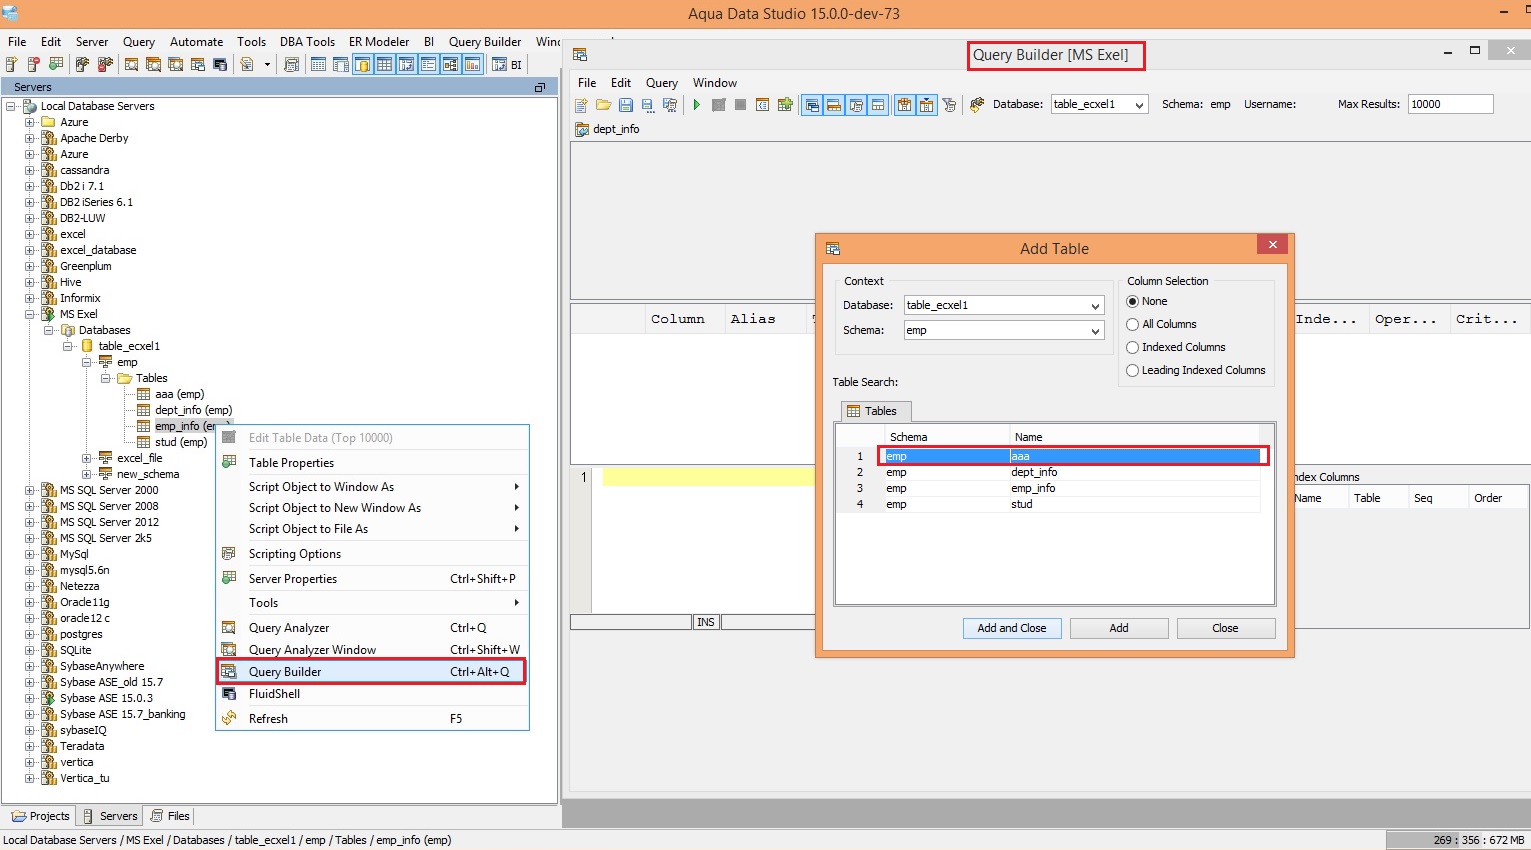Click the script icon before dropdown arrow in main toolbar
Viewport: 1531px width, 850px height.
[x=247, y=64]
